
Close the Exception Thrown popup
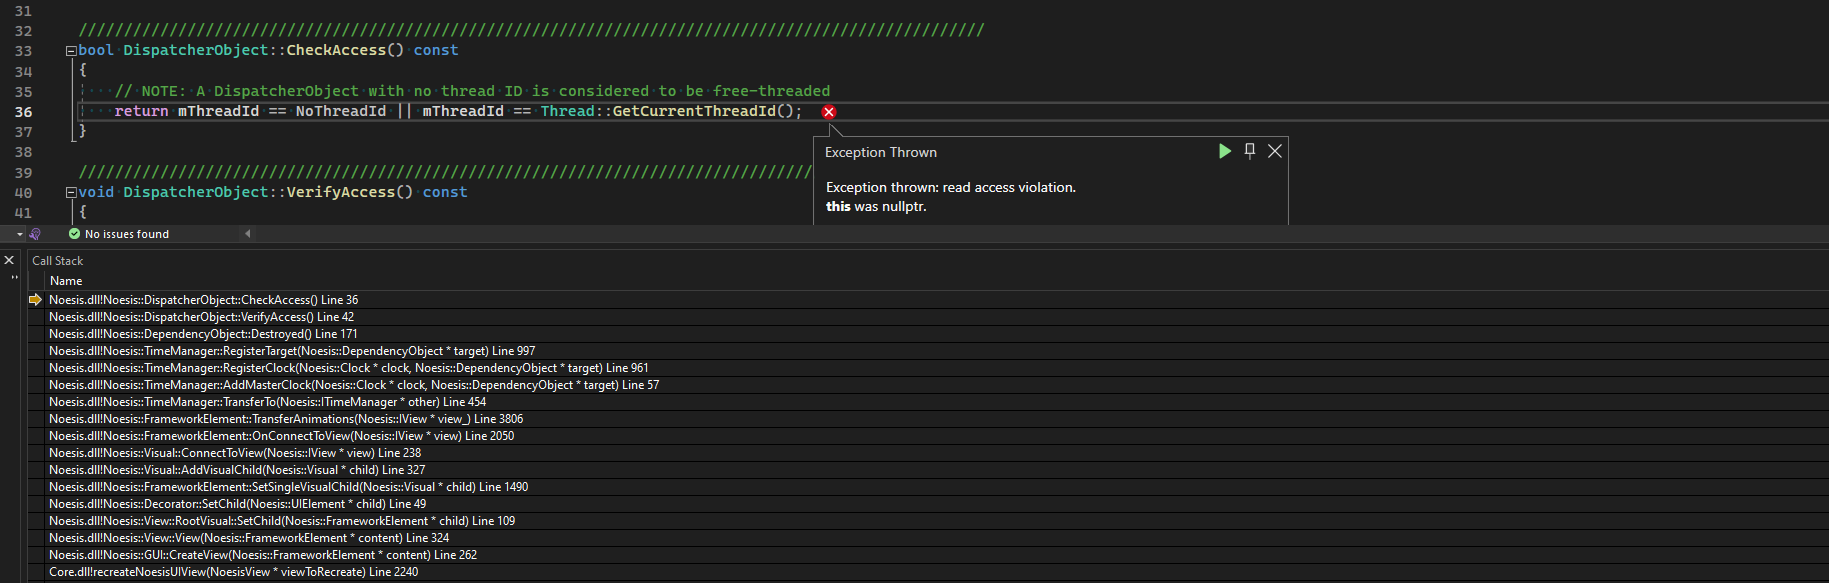1274,151
